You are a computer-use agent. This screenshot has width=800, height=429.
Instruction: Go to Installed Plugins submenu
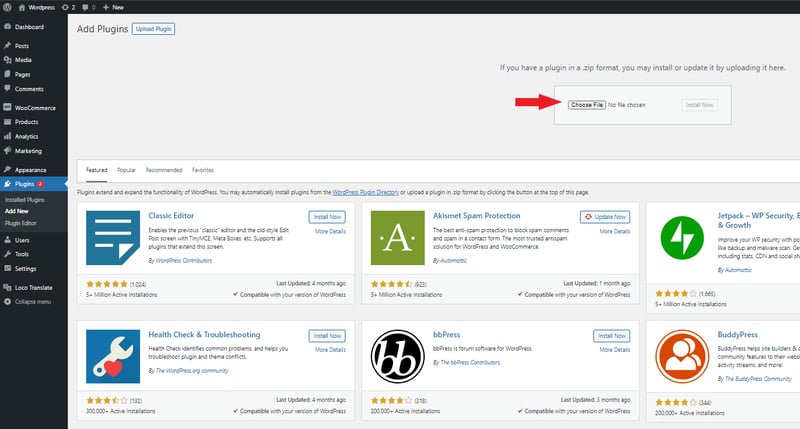24,199
